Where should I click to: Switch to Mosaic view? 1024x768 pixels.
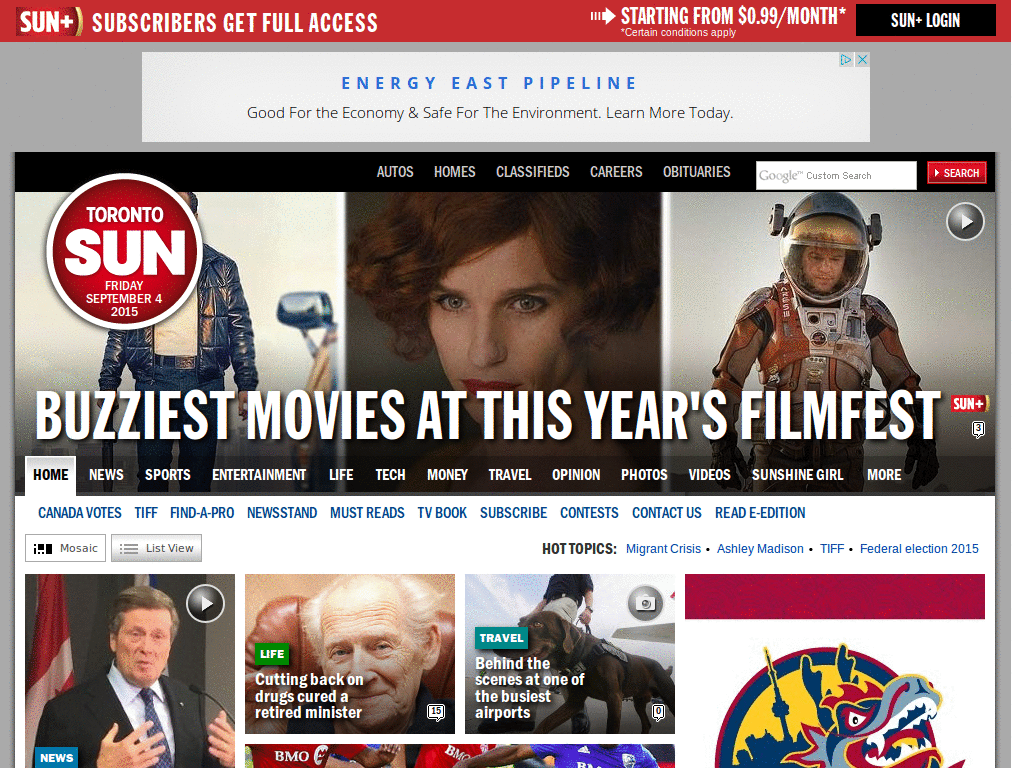click(x=65, y=548)
